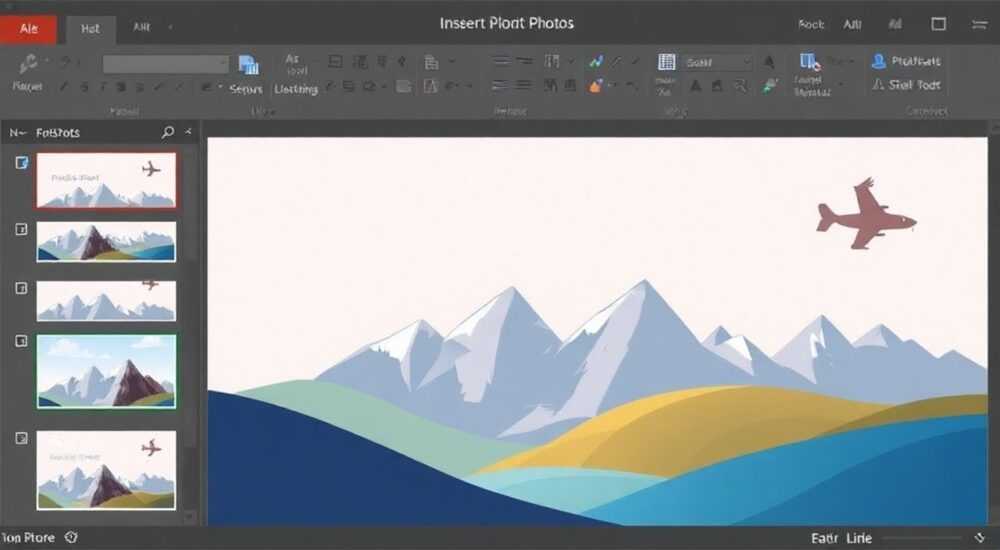Click the blue person icon beside Plolttatt
1000x550 pixels.
point(878,61)
